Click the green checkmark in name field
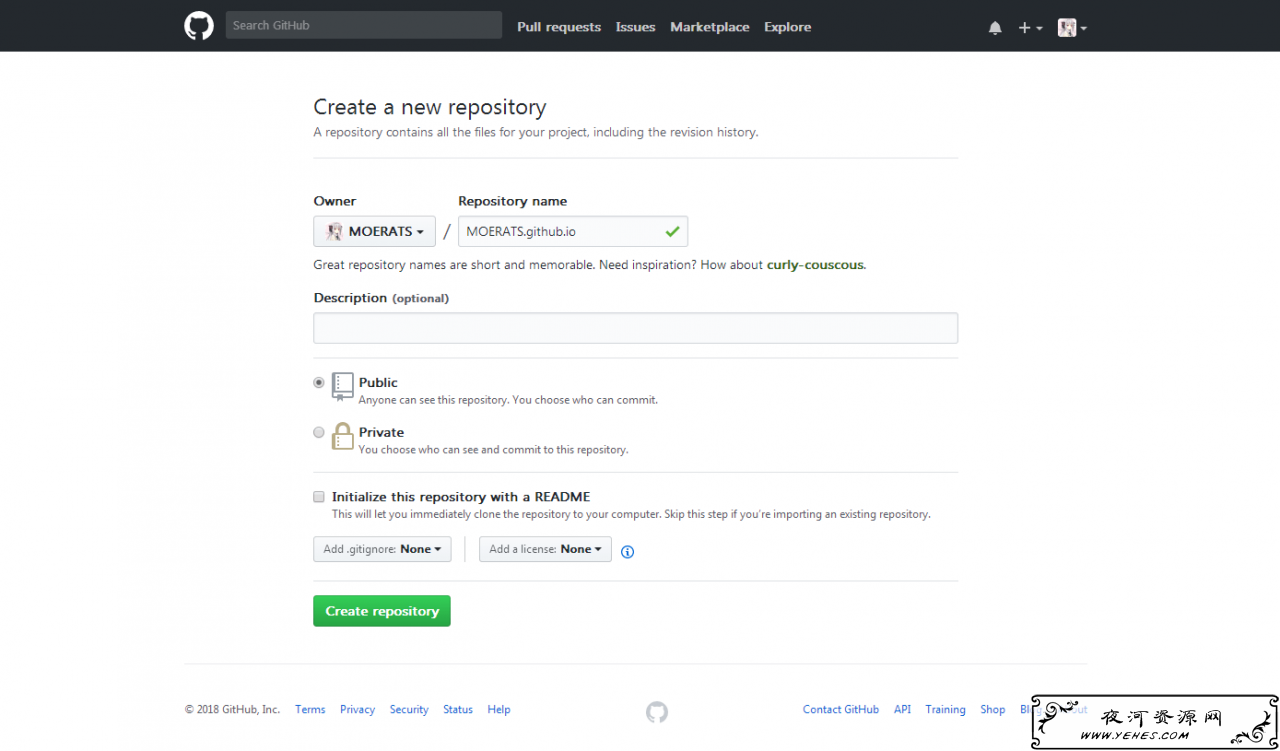 672,231
